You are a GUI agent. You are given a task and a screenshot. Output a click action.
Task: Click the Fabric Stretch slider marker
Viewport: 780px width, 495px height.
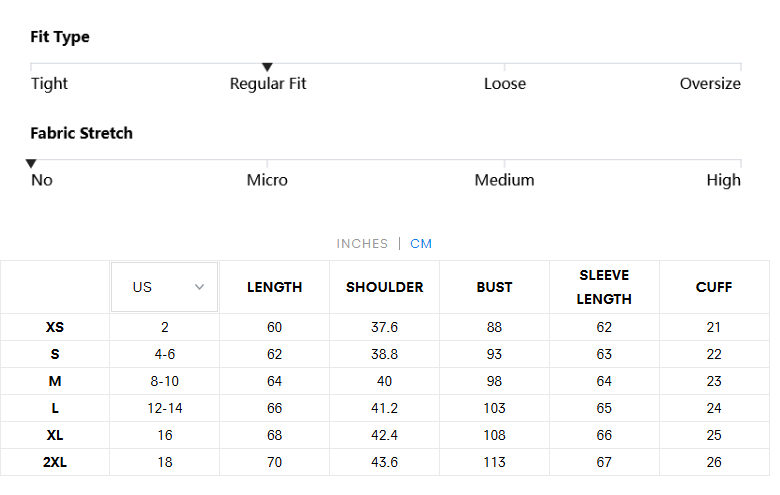[31, 163]
